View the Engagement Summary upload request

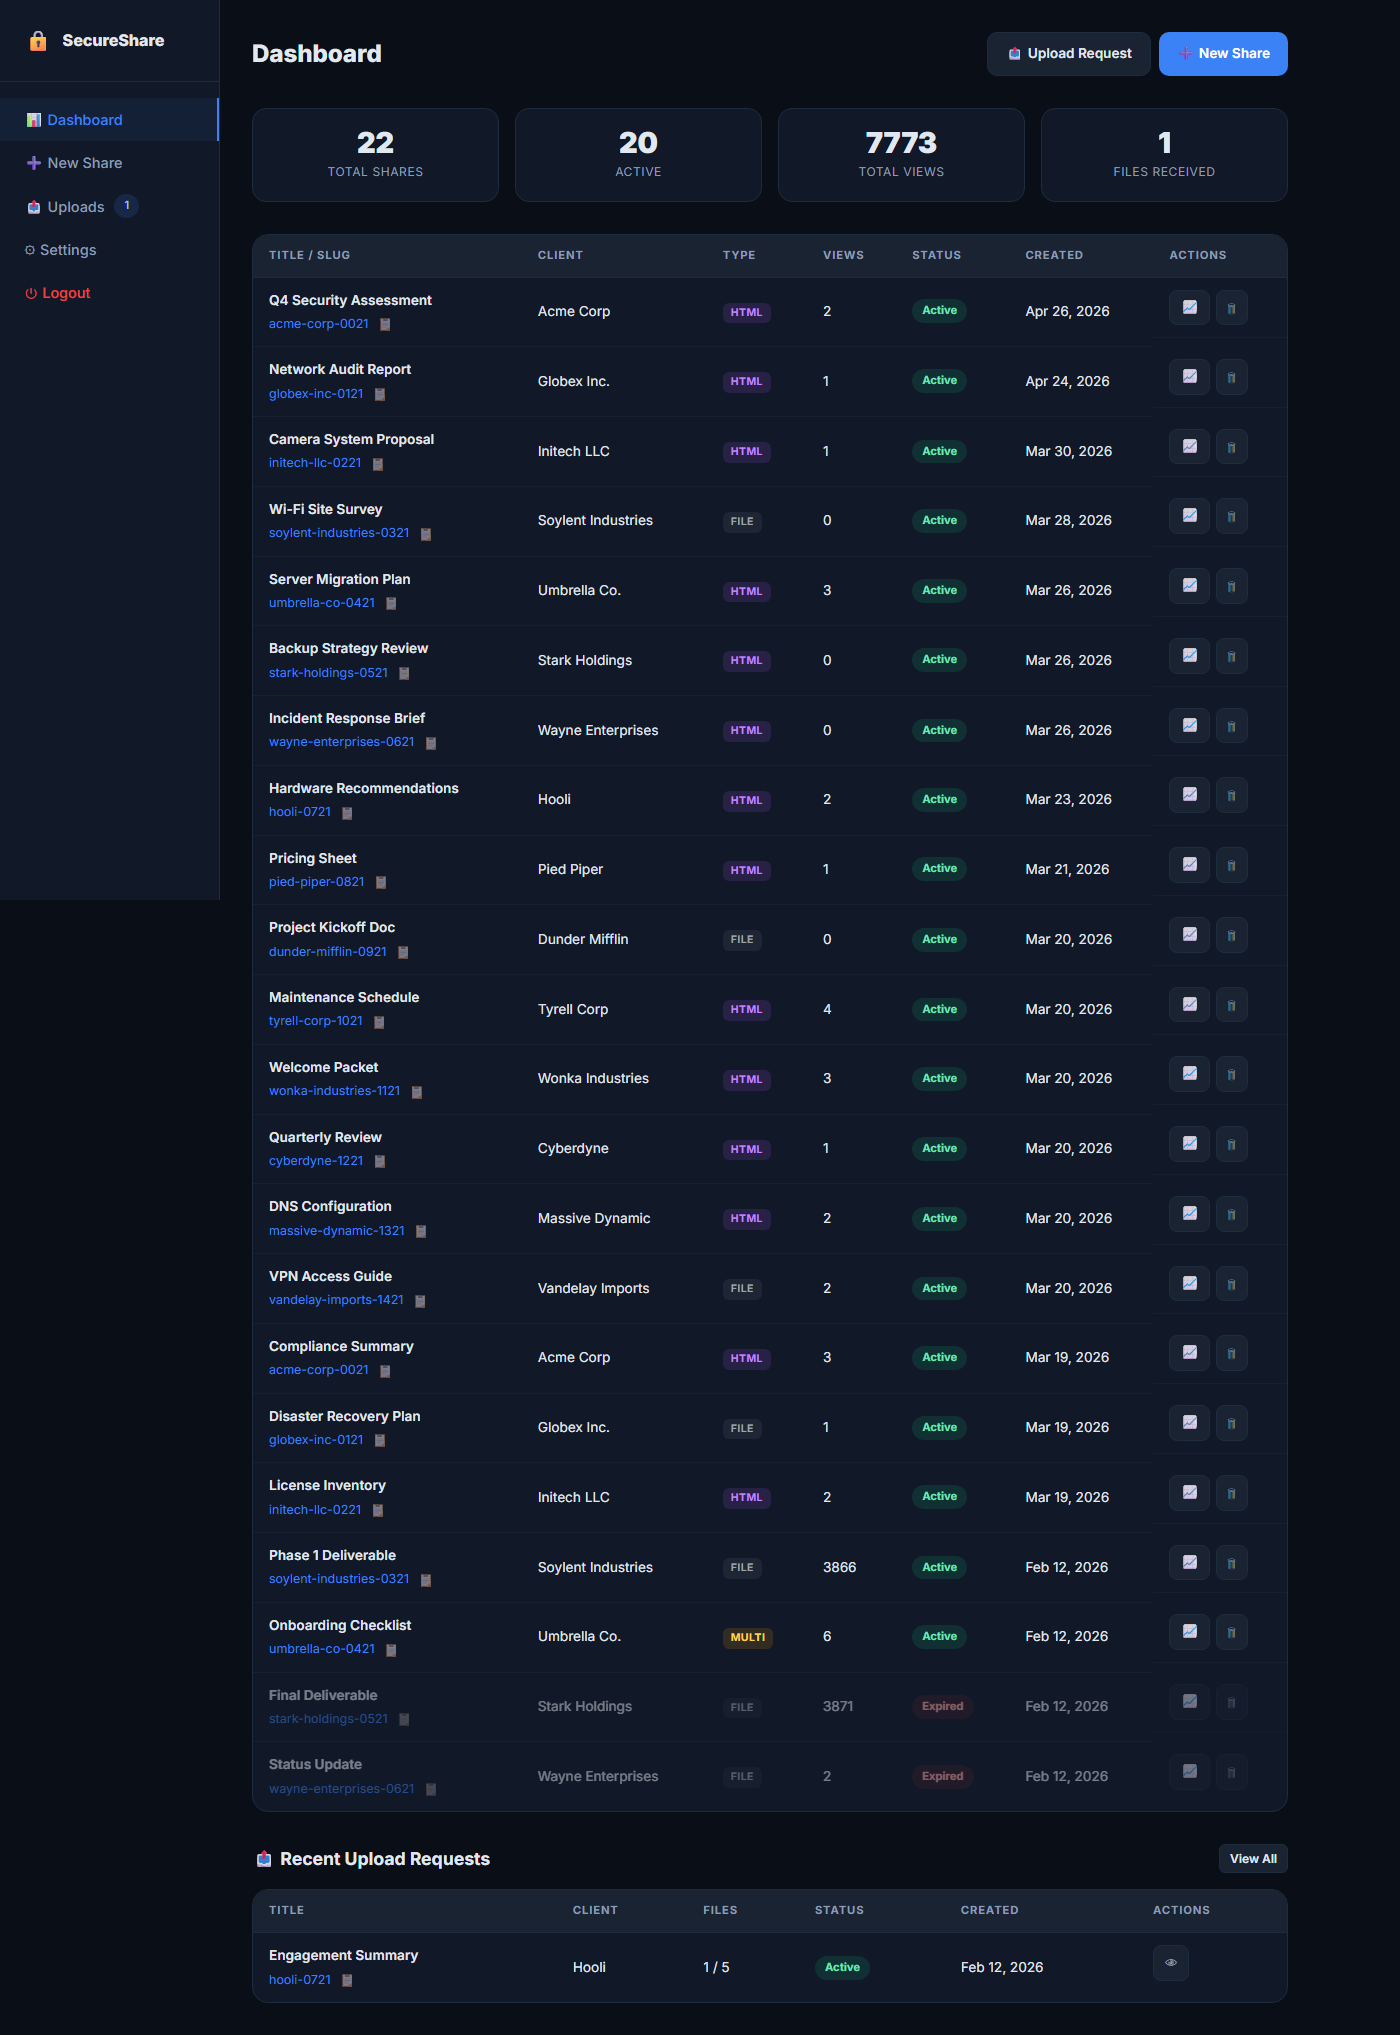pos(1170,1963)
